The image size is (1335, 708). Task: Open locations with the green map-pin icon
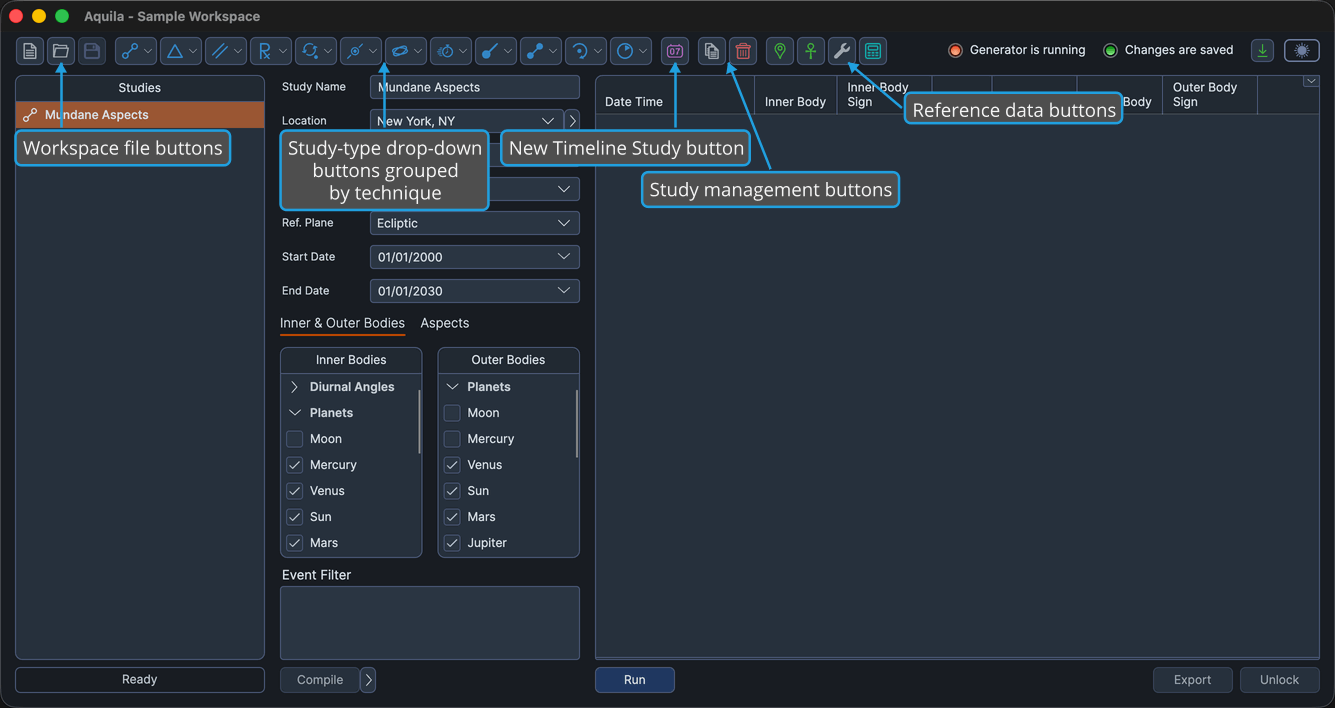[x=780, y=51]
